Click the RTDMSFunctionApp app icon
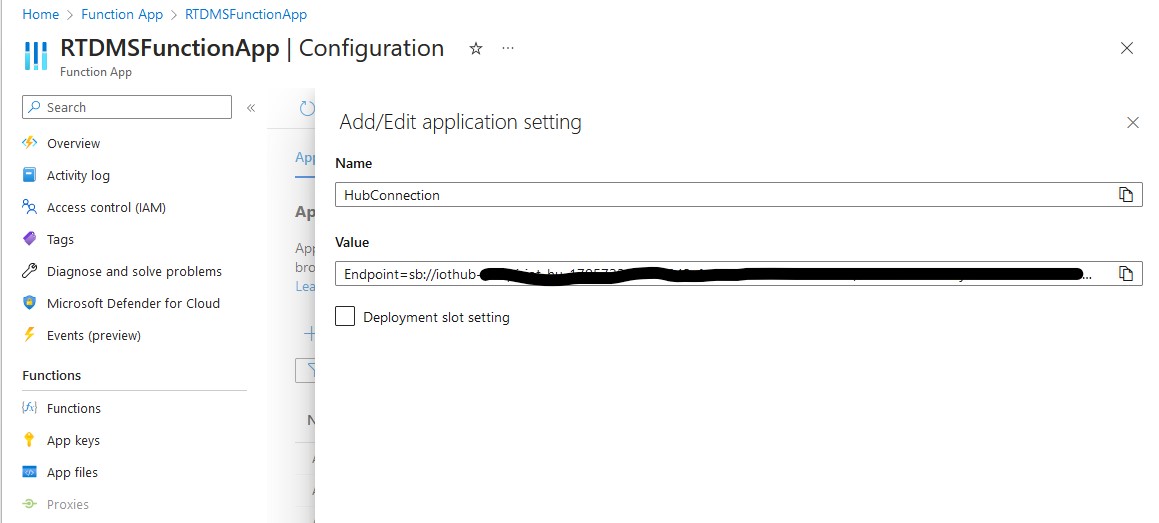Image resolution: width=1159 pixels, height=523 pixels. (x=36, y=55)
